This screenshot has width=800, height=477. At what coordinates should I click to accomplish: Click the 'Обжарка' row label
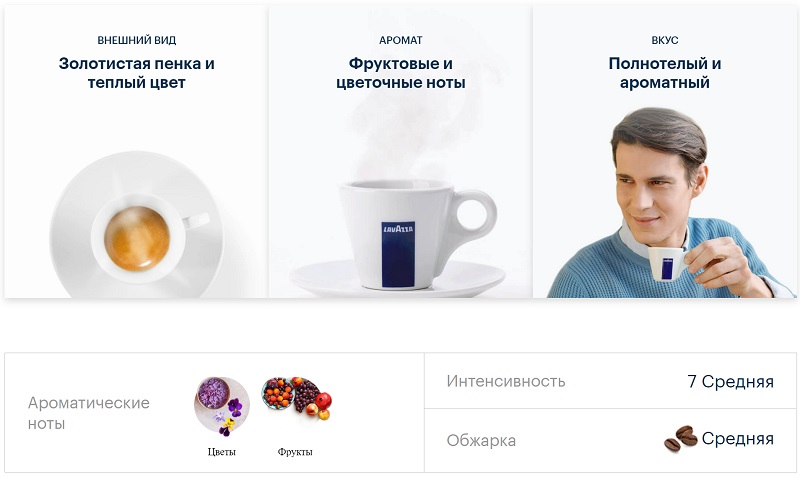pos(481,440)
